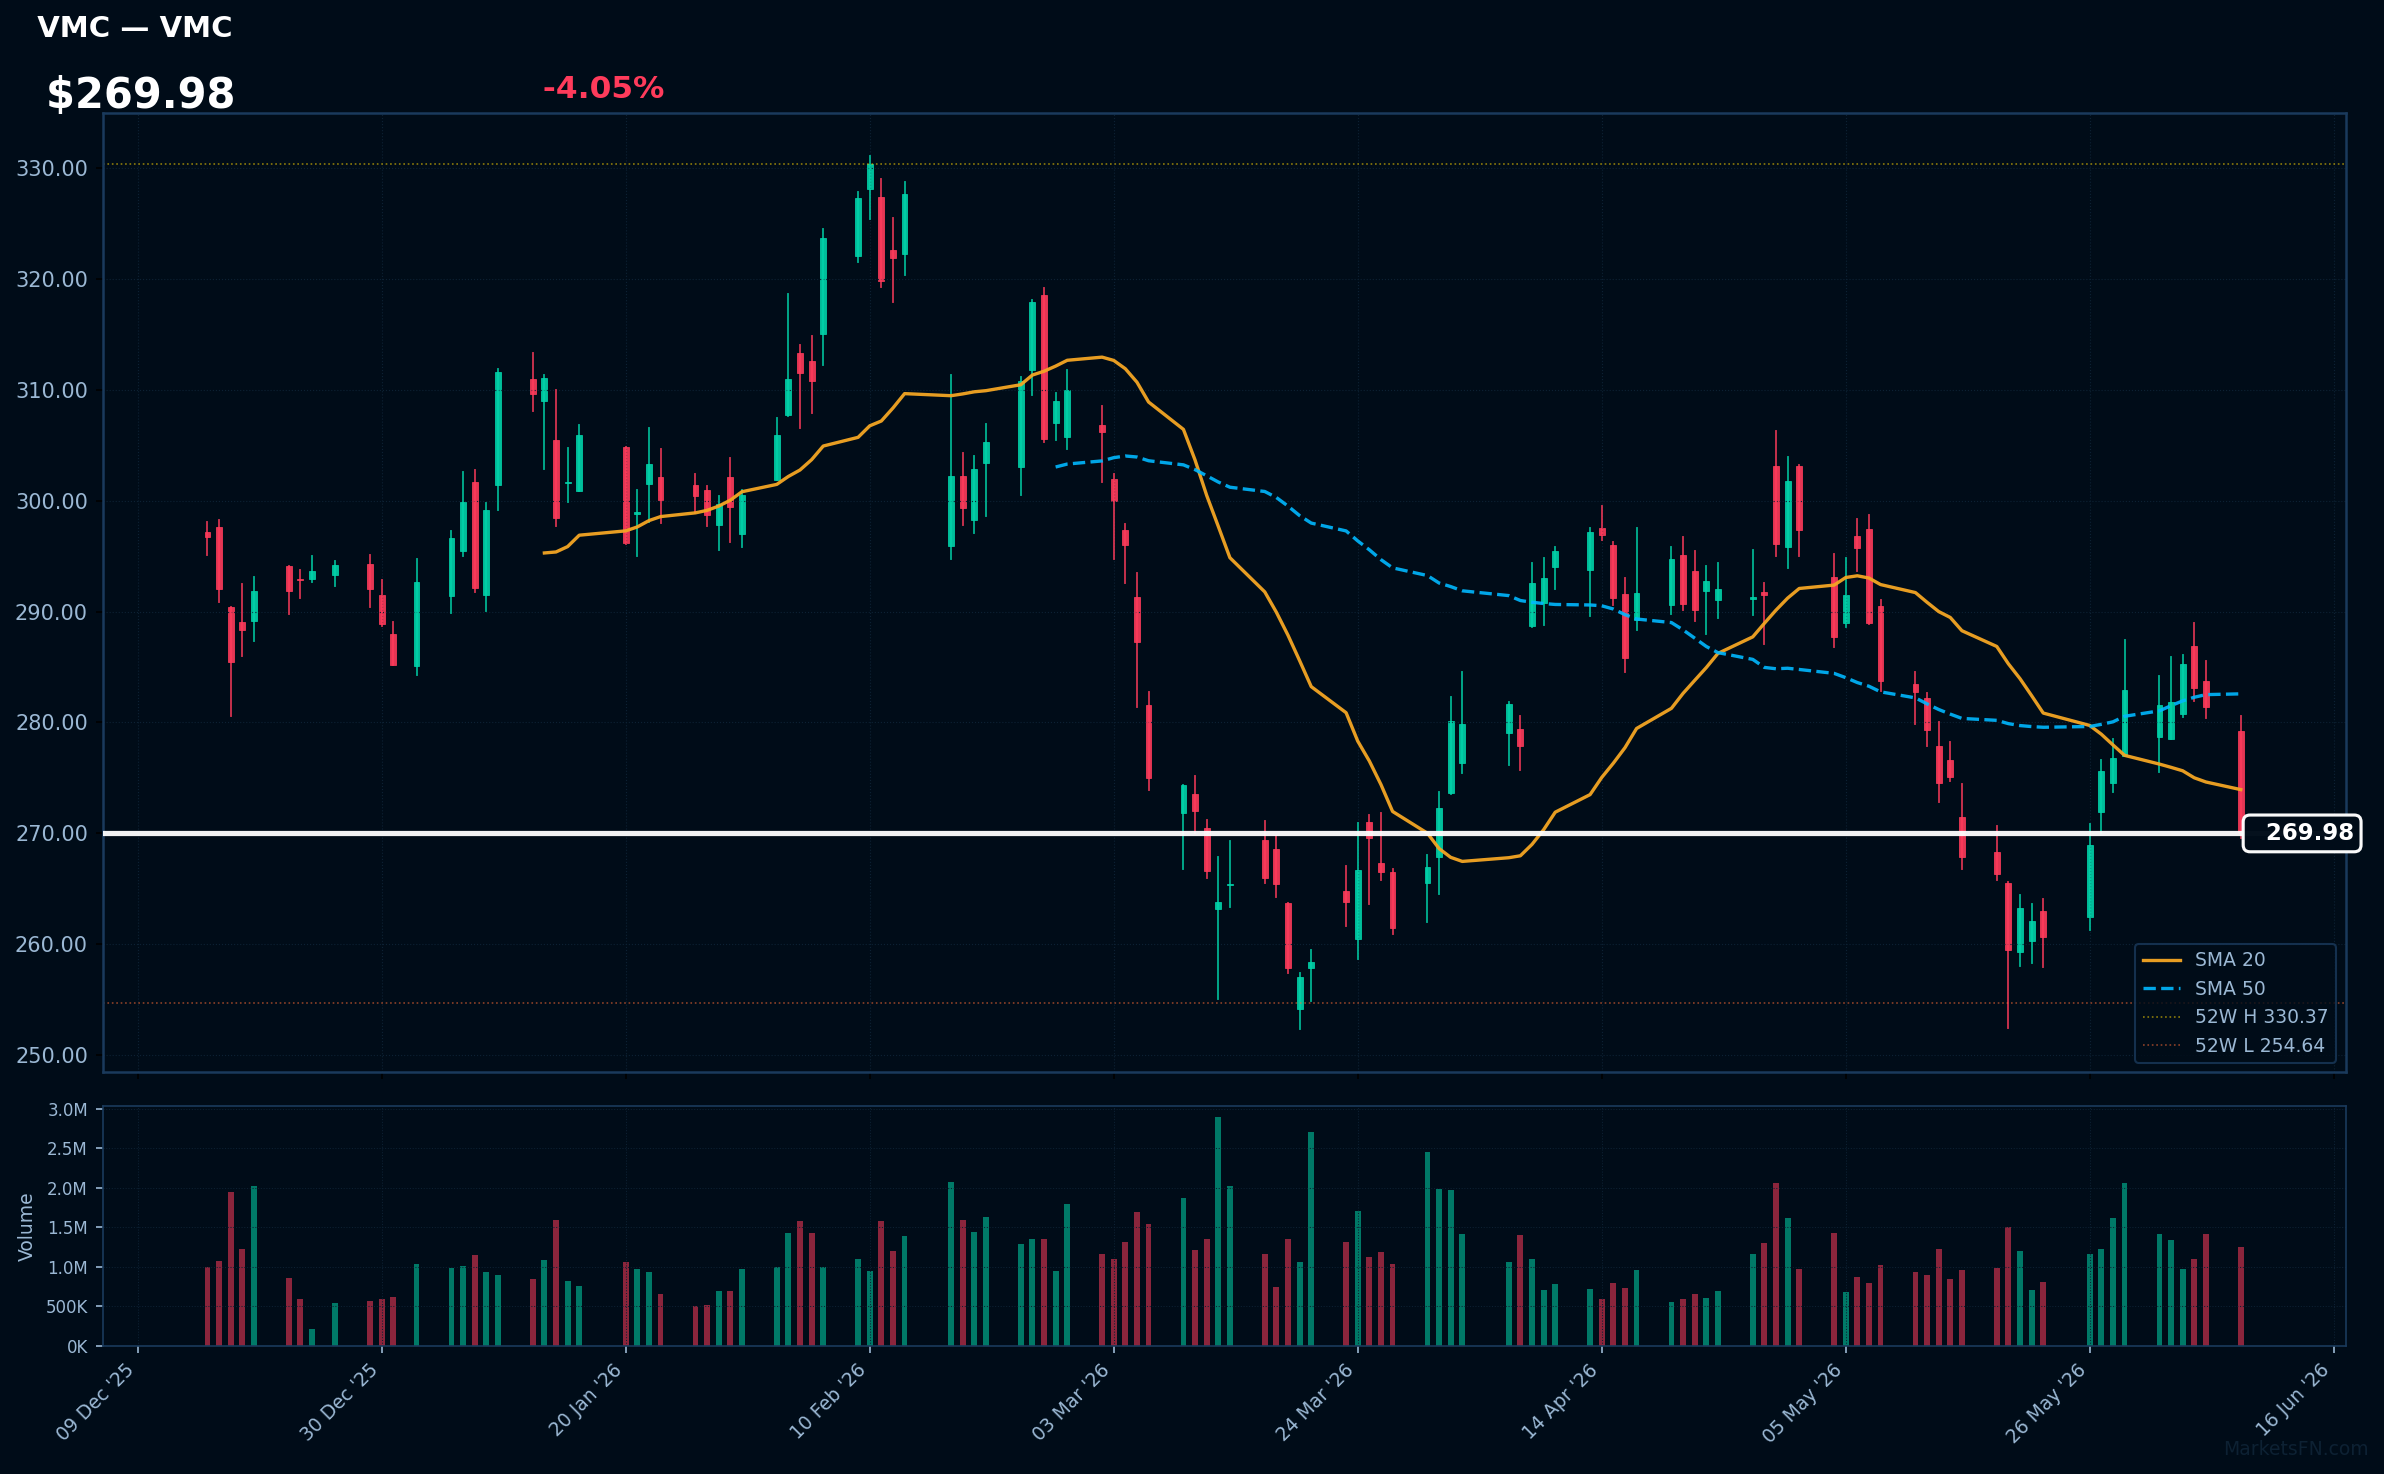The image size is (2384, 1474).
Task: Click the 09 Dec '25 date label
Action: (95, 1401)
